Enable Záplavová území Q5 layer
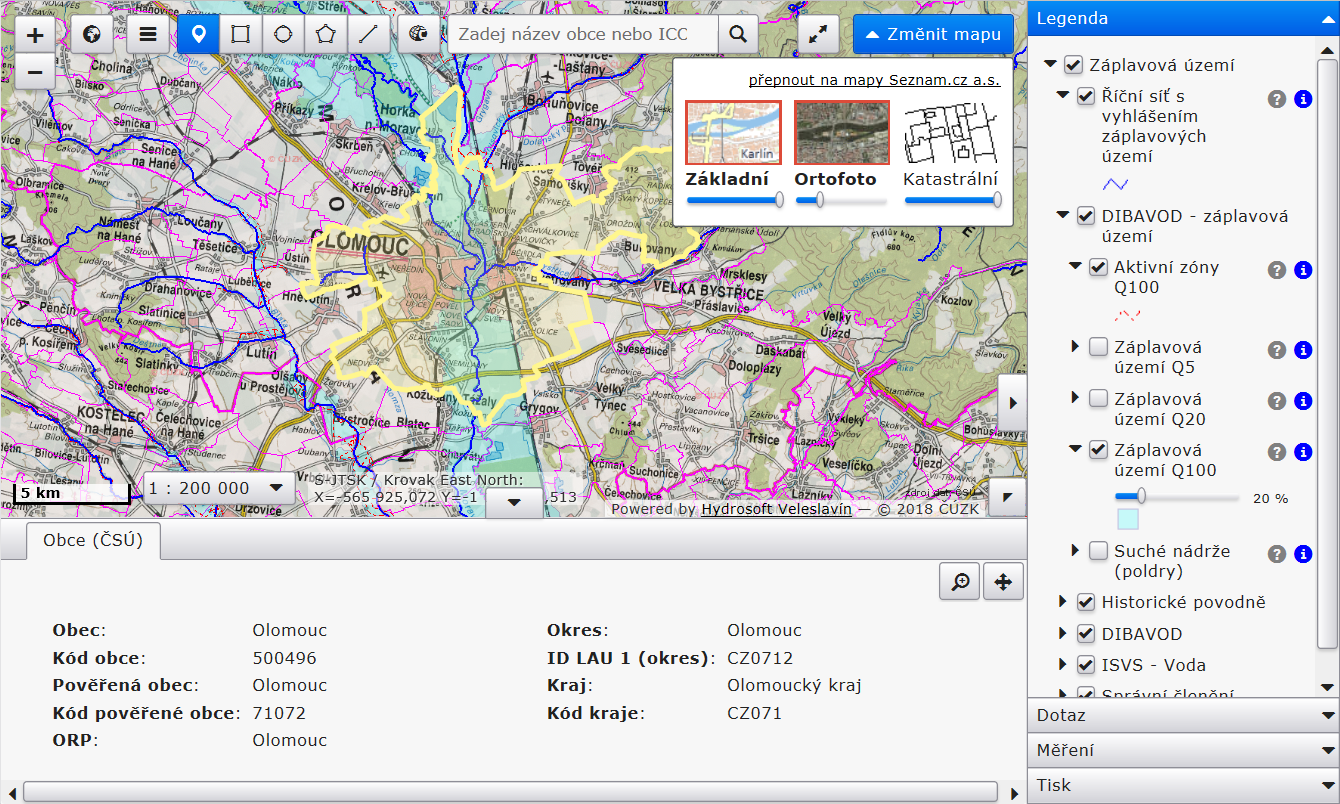The height and width of the screenshot is (804, 1340). (1098, 347)
